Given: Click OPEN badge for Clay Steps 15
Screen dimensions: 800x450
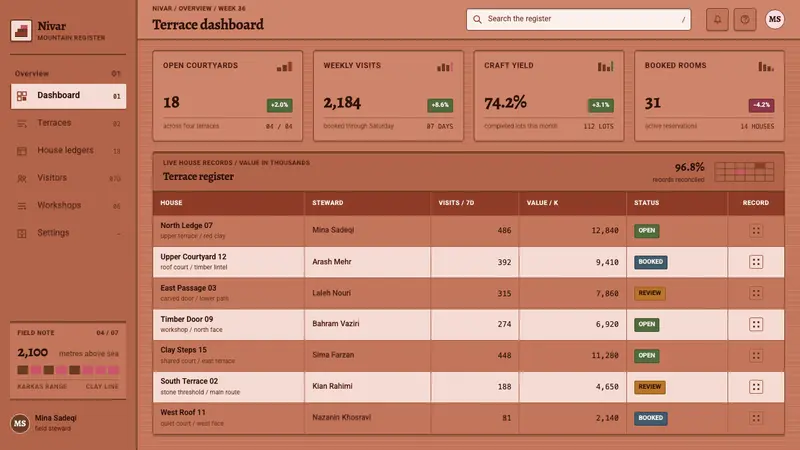Looking at the screenshot, I should click(646, 355).
